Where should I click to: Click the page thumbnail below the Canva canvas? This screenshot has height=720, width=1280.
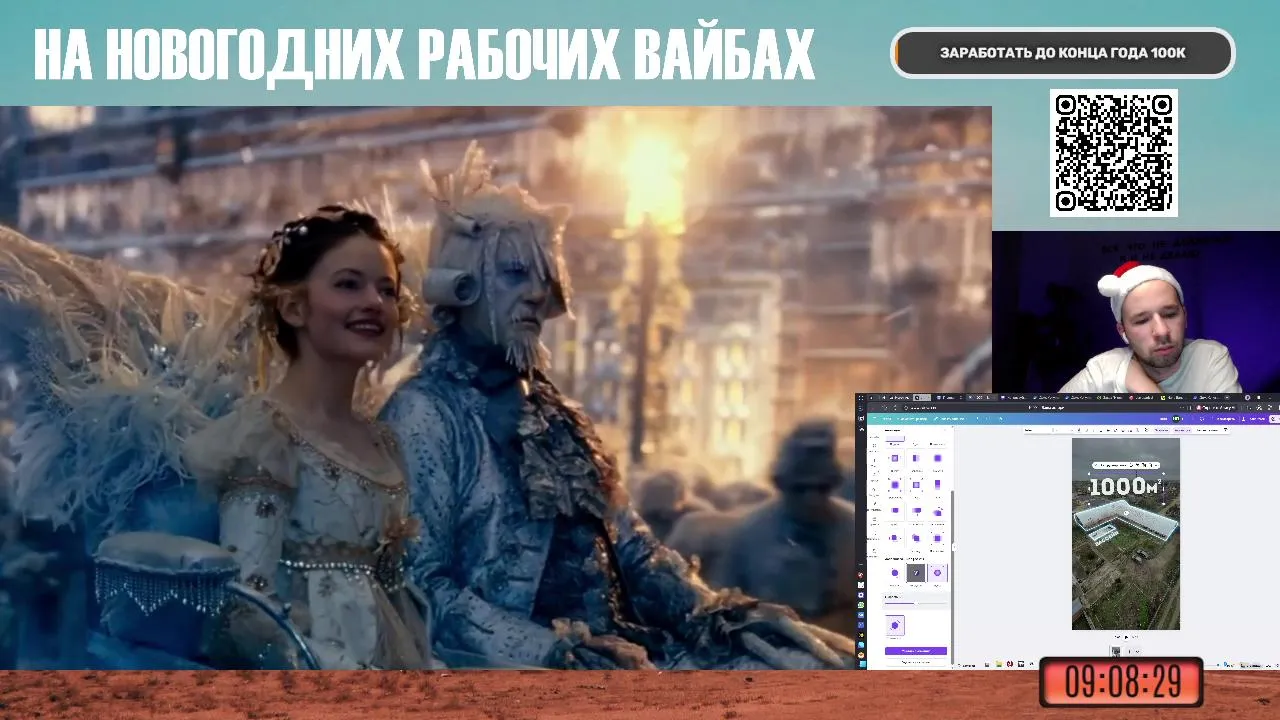[1116, 651]
